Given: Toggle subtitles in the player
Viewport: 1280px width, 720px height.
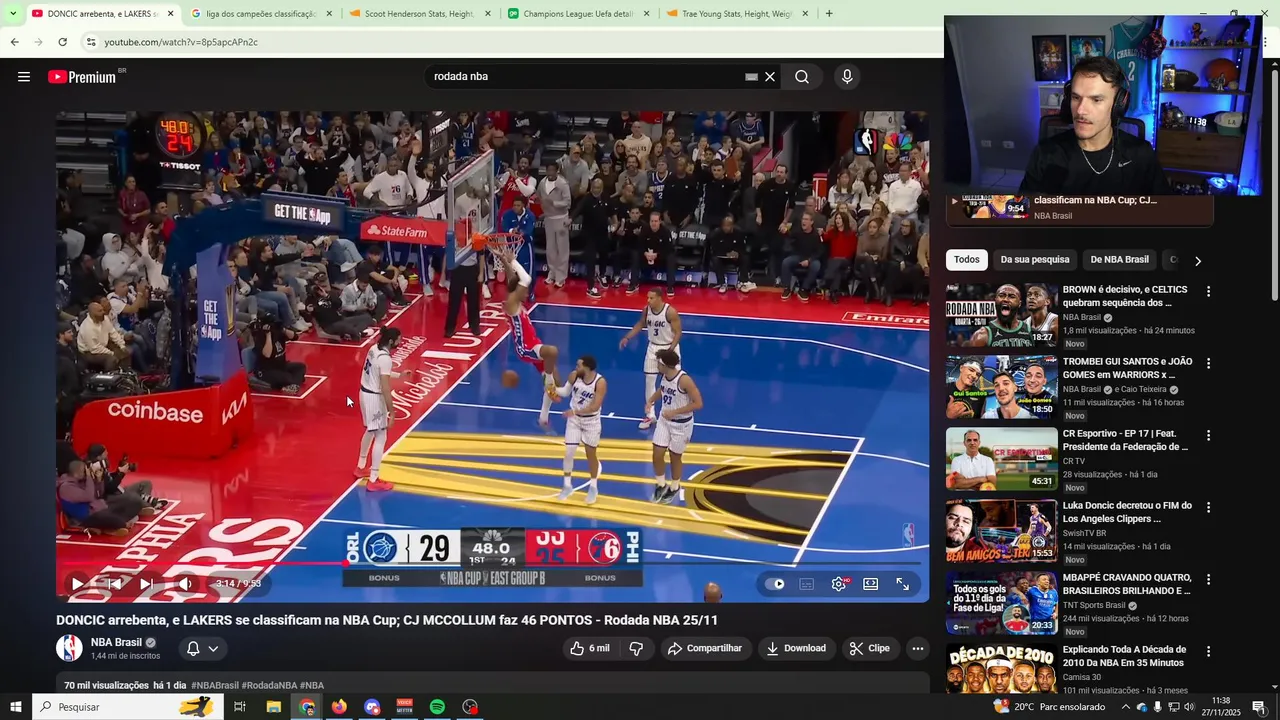Looking at the screenshot, I should (x=807, y=584).
